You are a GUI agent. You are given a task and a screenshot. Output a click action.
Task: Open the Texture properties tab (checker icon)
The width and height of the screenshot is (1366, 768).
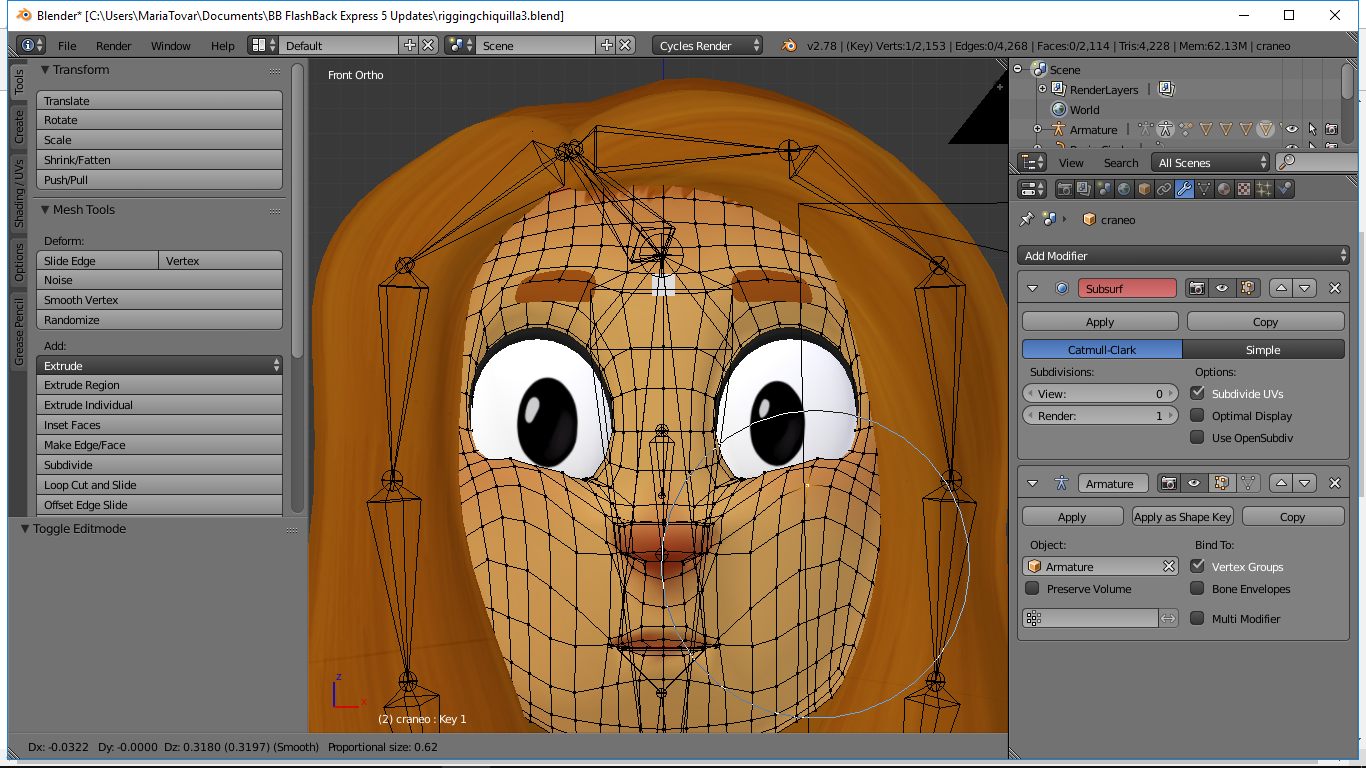click(1244, 189)
